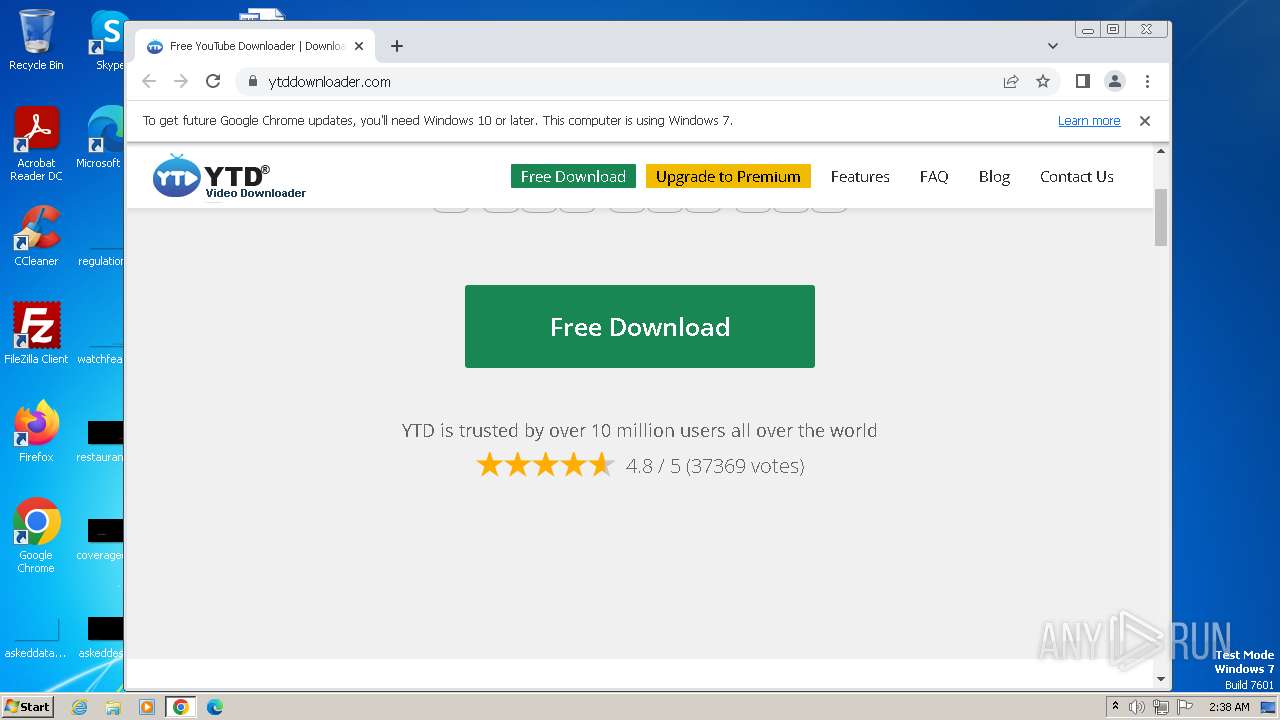The height and width of the screenshot is (720, 1280).
Task: Click the 2:38 AM taskbar clock
Action: pyautogui.click(x=1229, y=707)
